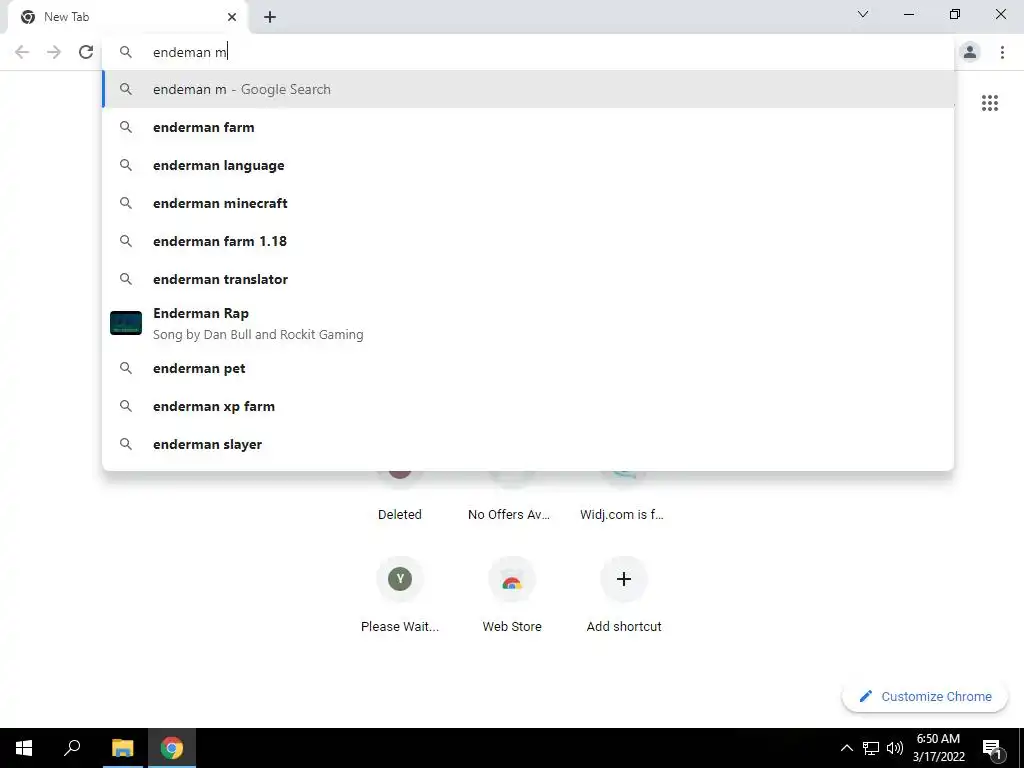
Task: Open the taskbar clock and date
Action: [938, 748]
